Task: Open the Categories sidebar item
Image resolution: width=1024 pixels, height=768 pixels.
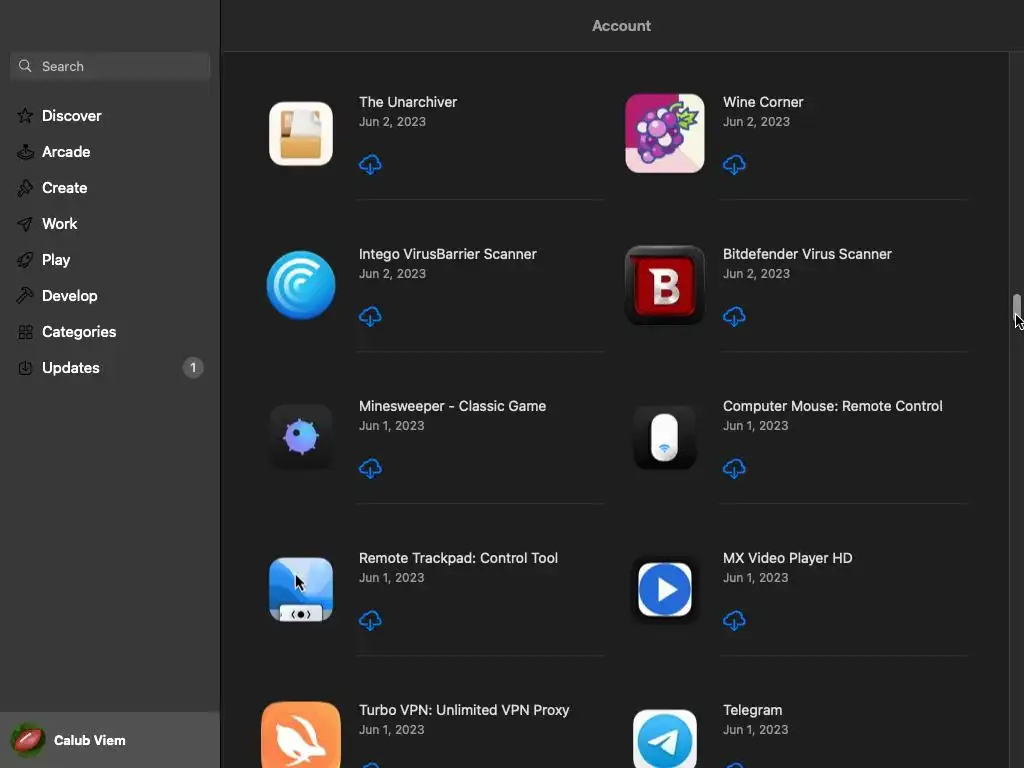Action: click(110, 332)
